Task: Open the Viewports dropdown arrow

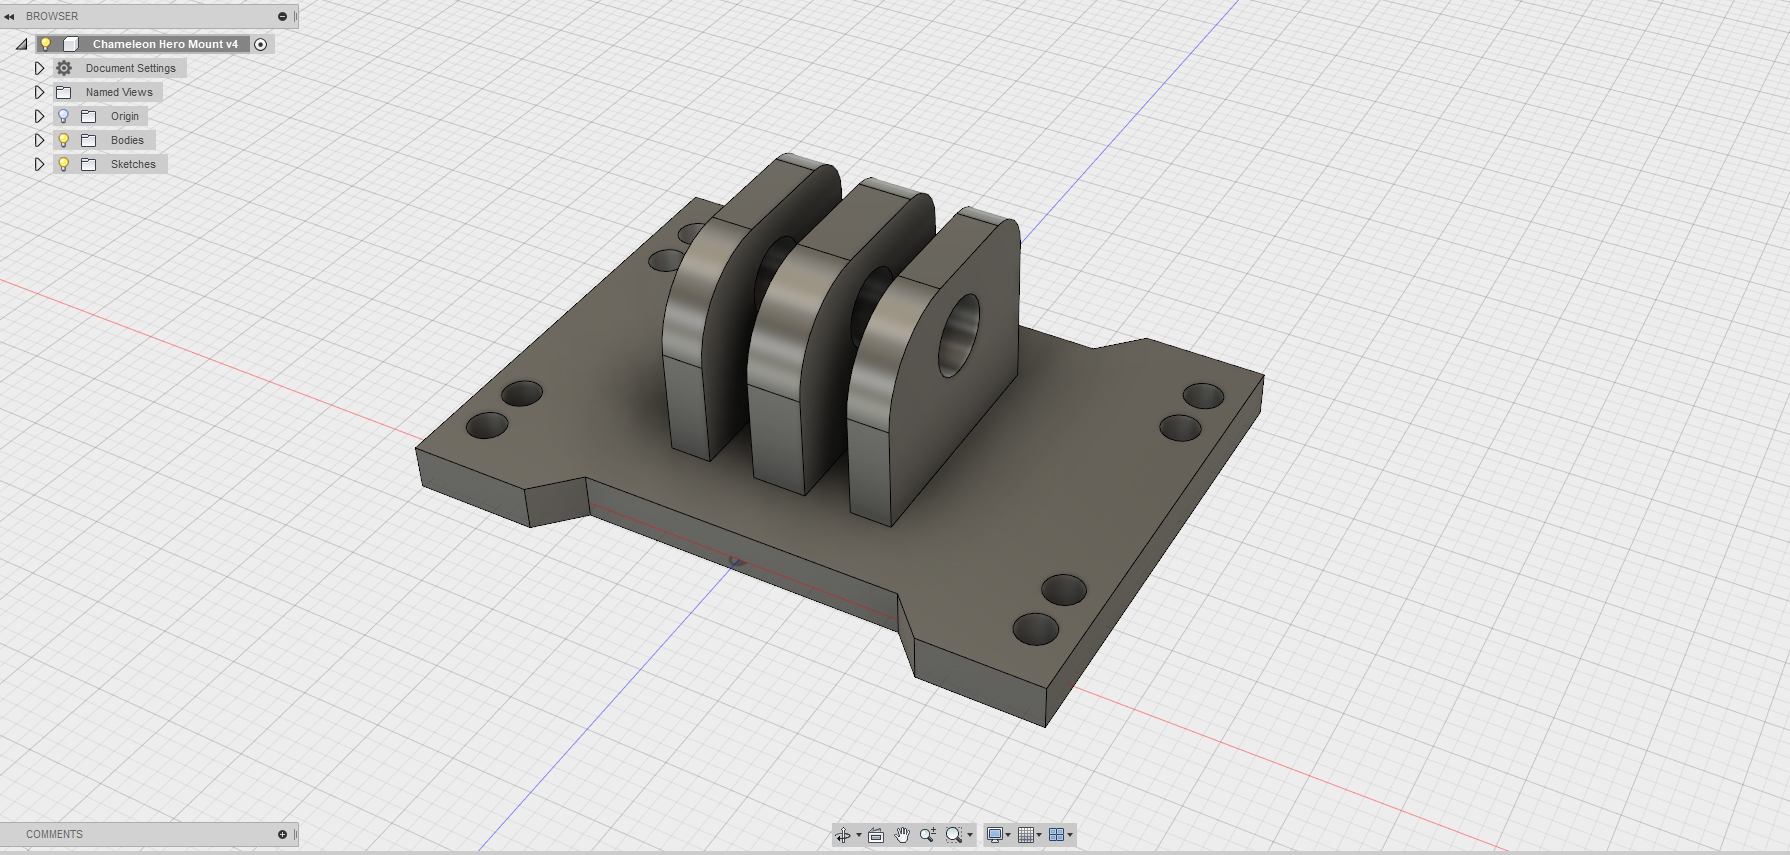Action: click(x=1070, y=835)
